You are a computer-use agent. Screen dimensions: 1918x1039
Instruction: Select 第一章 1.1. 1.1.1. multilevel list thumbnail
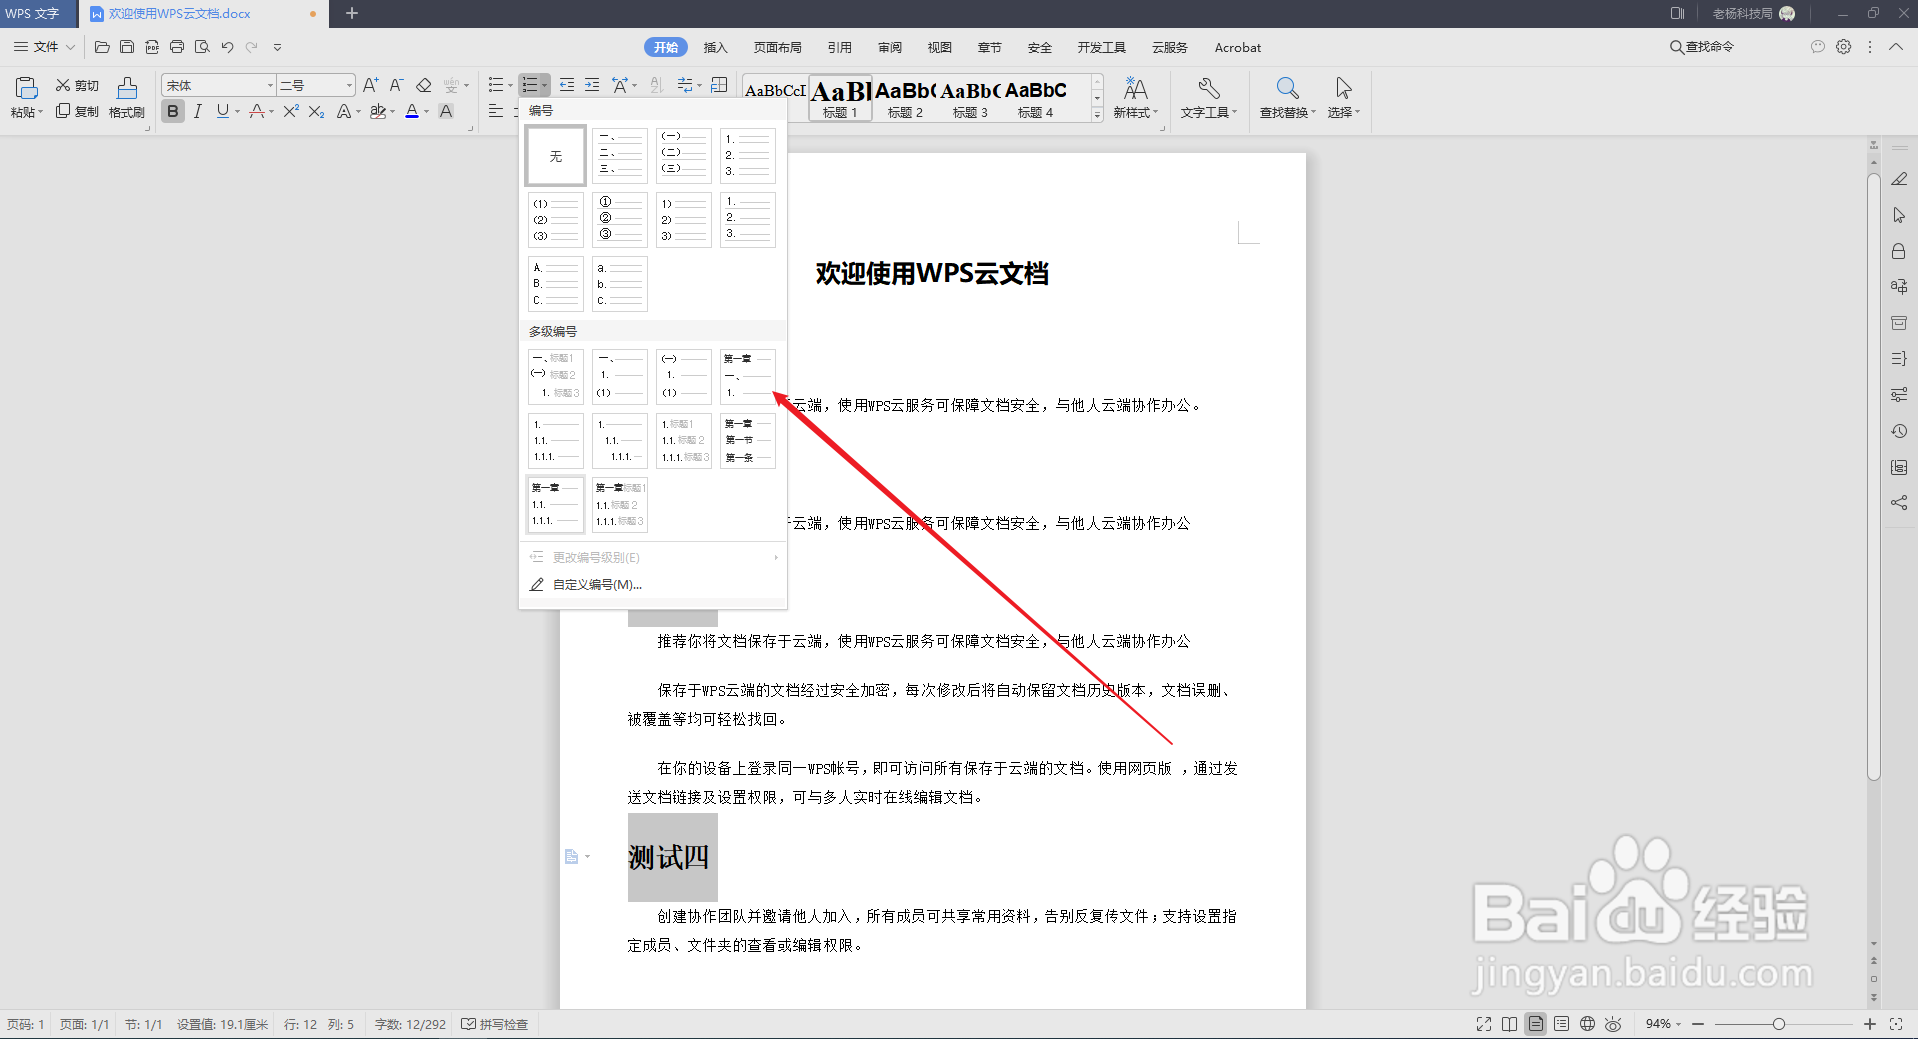[x=555, y=505]
